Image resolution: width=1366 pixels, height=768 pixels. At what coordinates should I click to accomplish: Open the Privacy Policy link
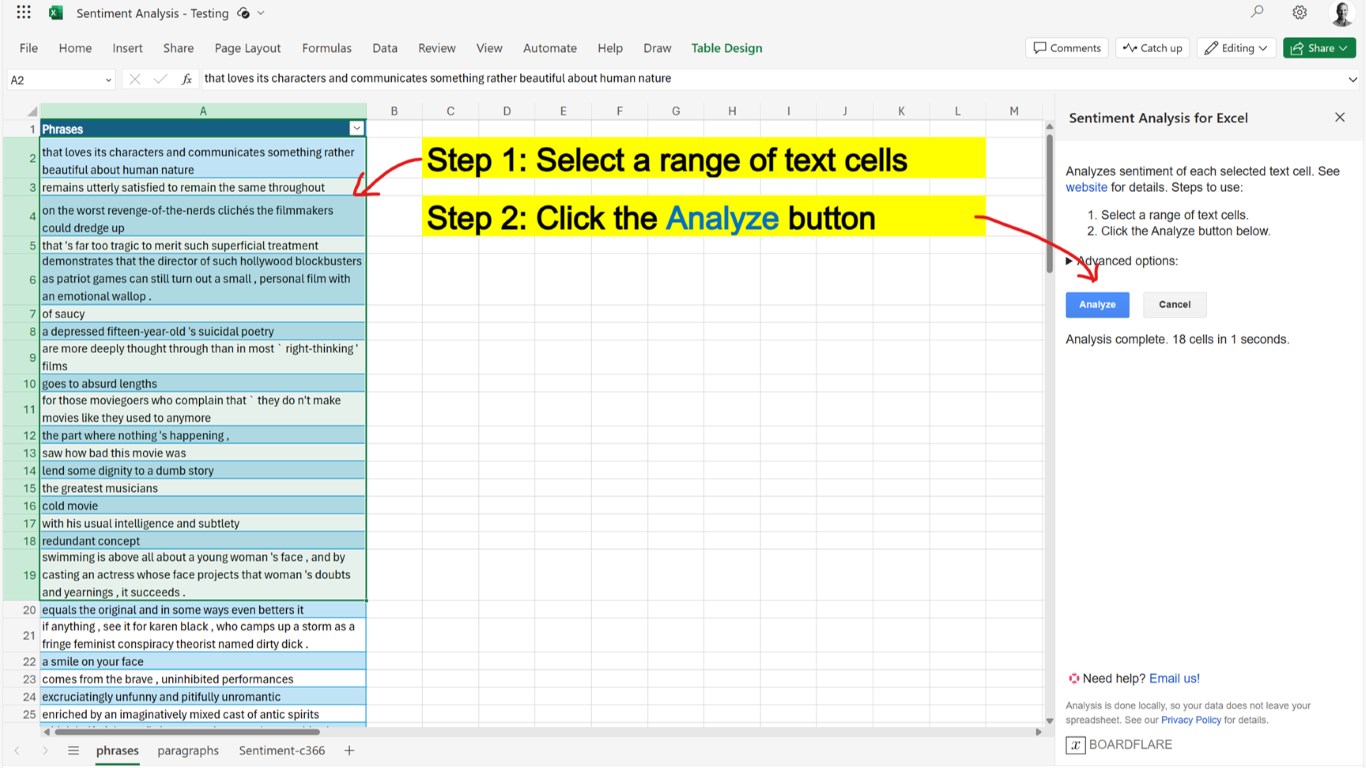click(1191, 720)
